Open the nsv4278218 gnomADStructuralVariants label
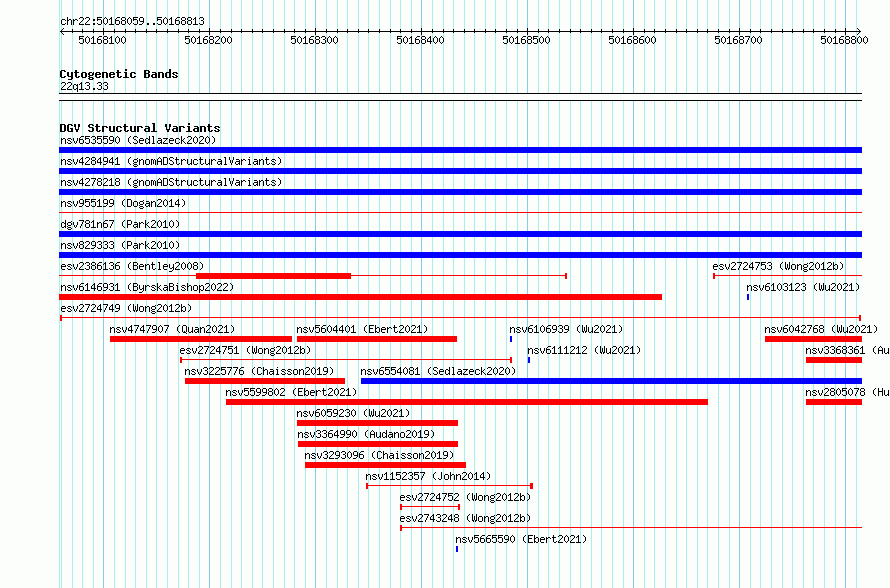The width and height of the screenshot is (890, 588). pos(171,182)
